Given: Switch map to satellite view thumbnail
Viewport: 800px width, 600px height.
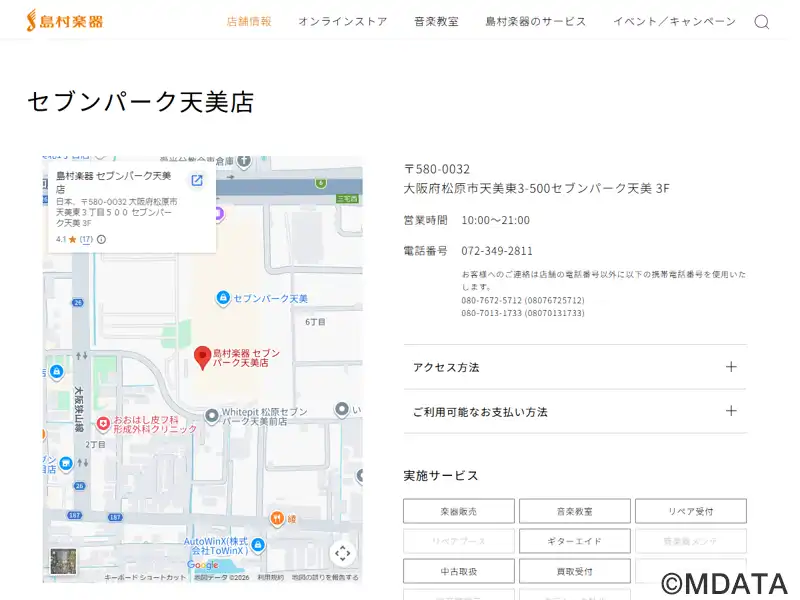Looking at the screenshot, I should click(x=63, y=562).
